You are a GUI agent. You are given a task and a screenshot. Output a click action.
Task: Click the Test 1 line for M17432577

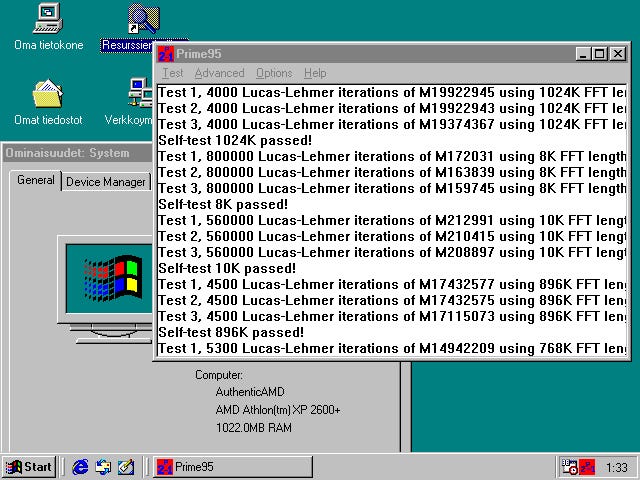point(392,284)
